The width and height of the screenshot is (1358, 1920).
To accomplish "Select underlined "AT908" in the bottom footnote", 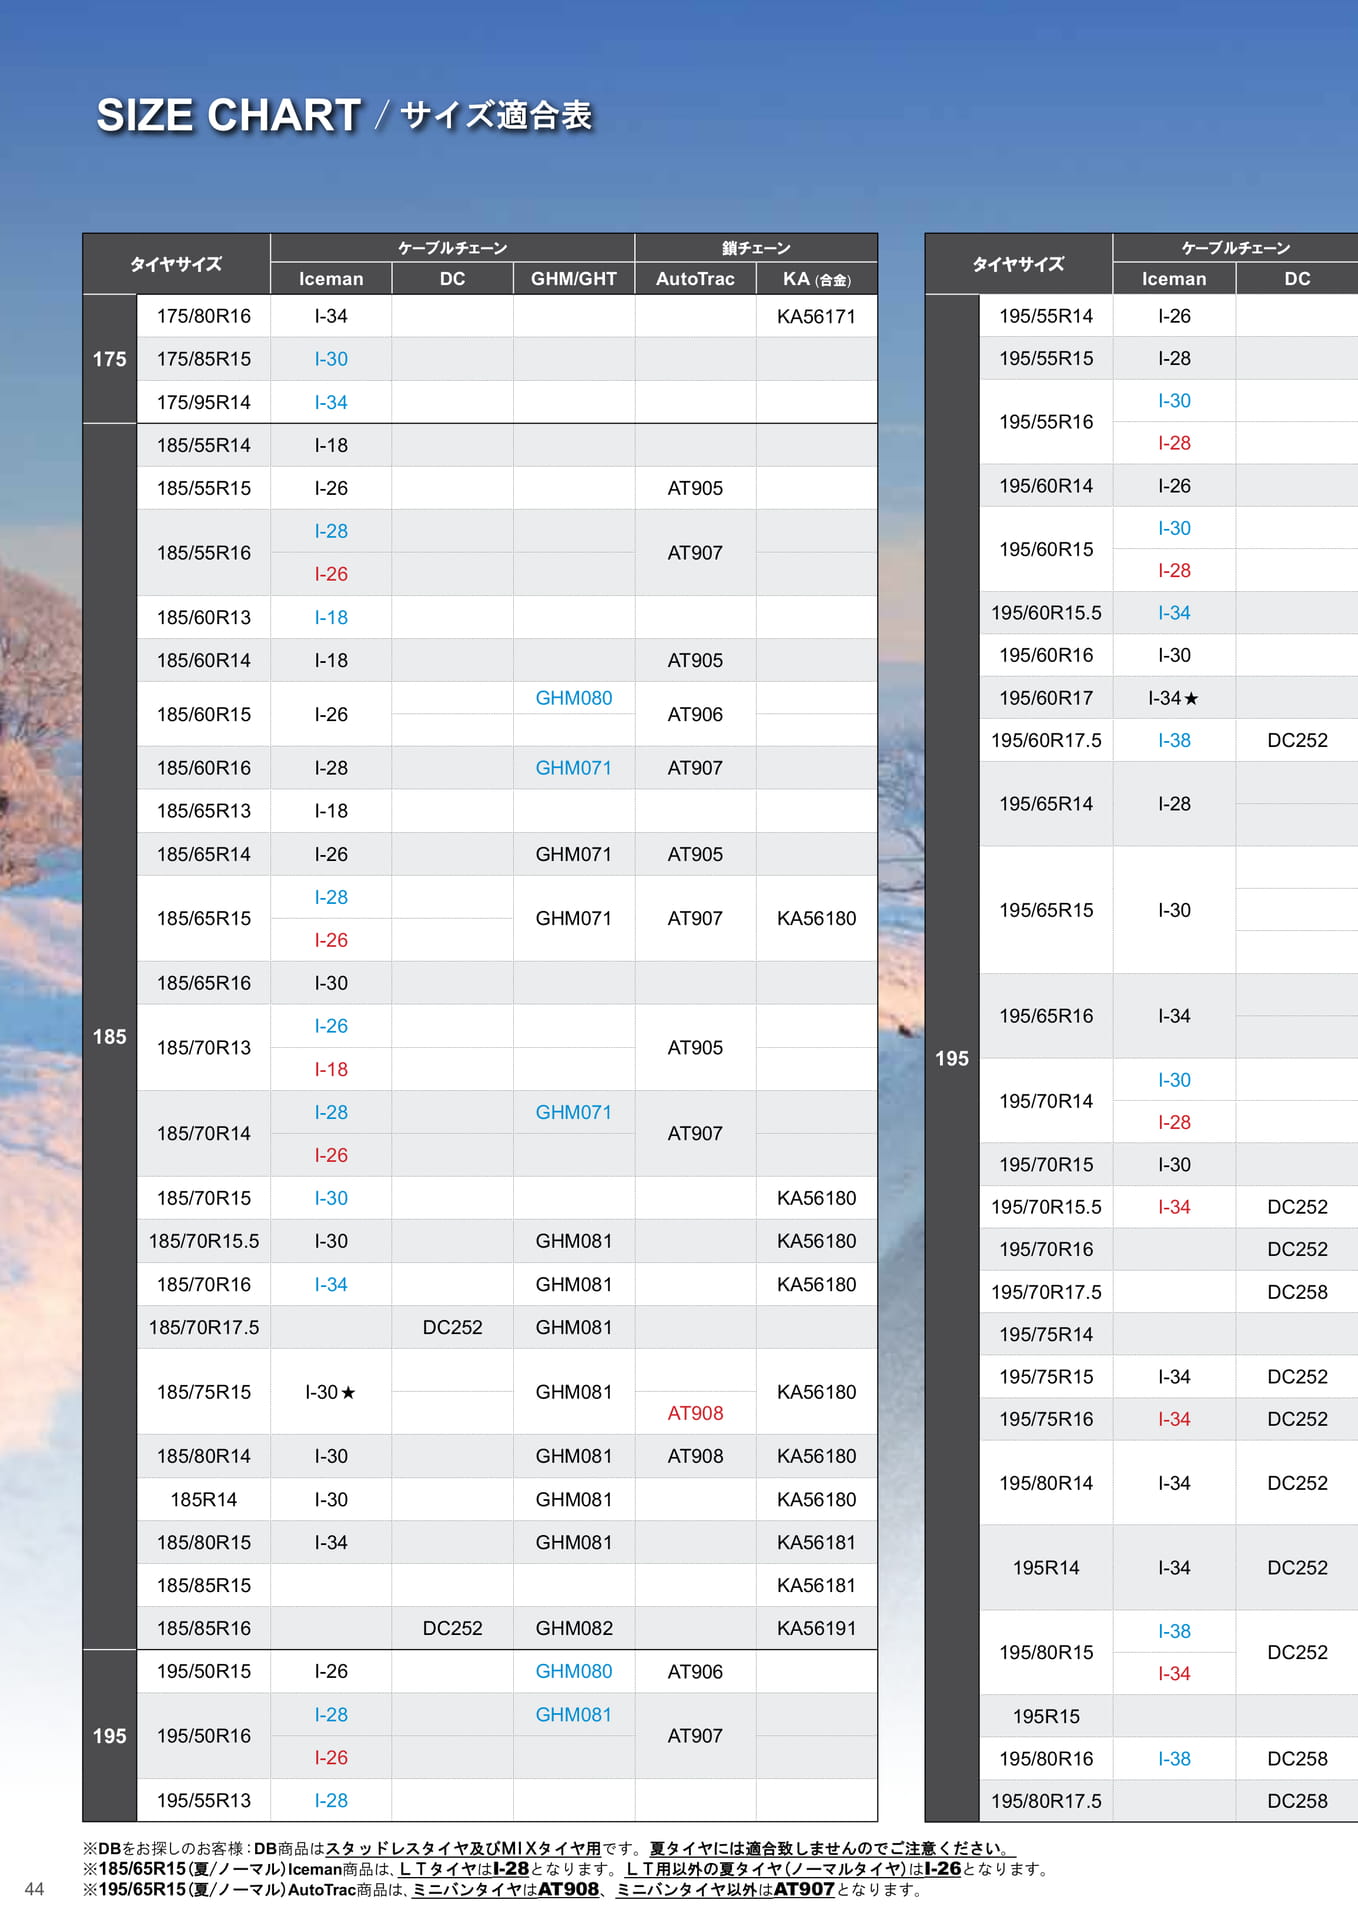I will coord(568,1890).
